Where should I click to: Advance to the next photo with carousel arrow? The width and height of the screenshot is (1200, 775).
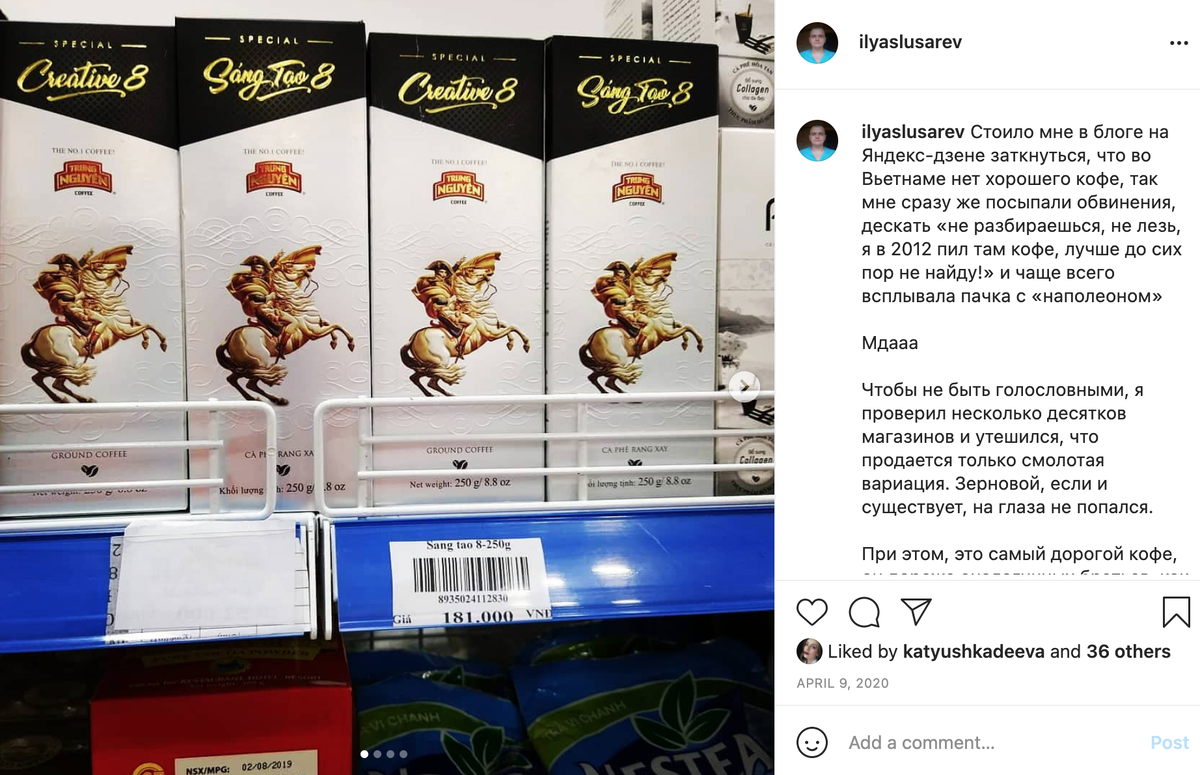pos(744,387)
